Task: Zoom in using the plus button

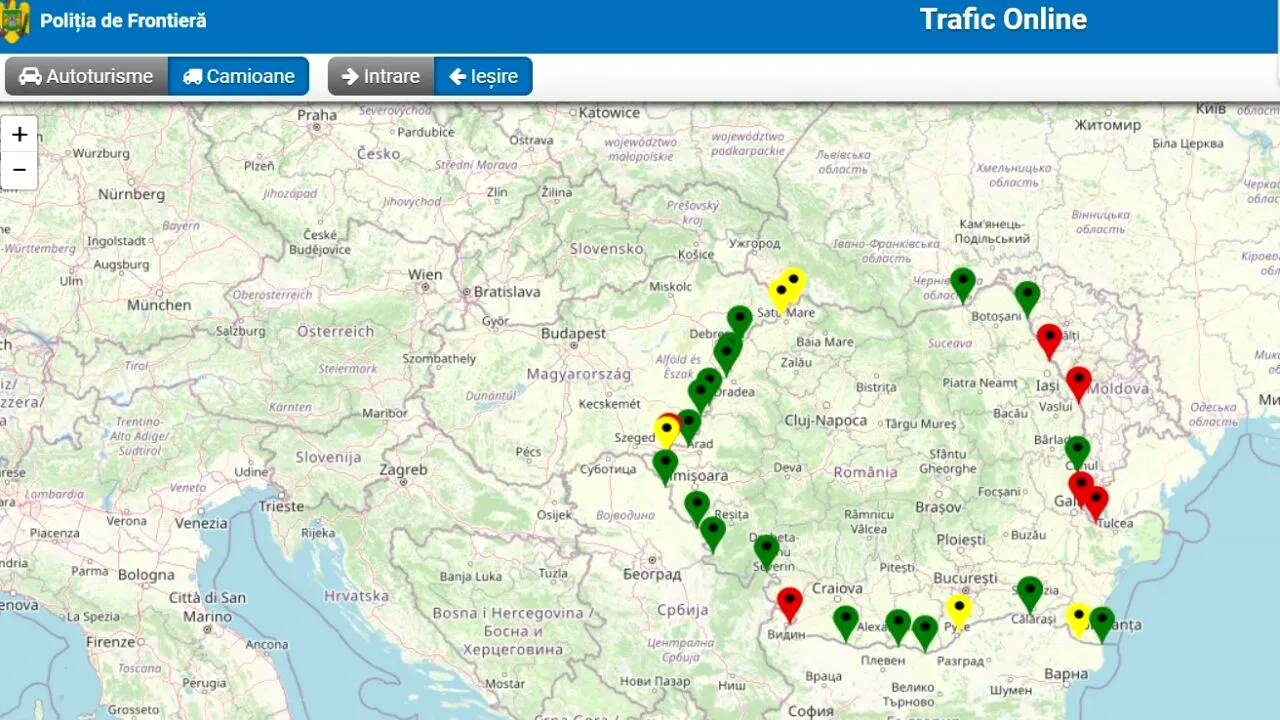Action: click(19, 133)
